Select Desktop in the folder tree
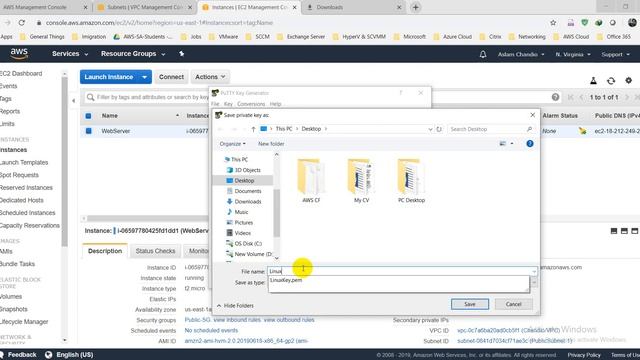 coord(244,180)
